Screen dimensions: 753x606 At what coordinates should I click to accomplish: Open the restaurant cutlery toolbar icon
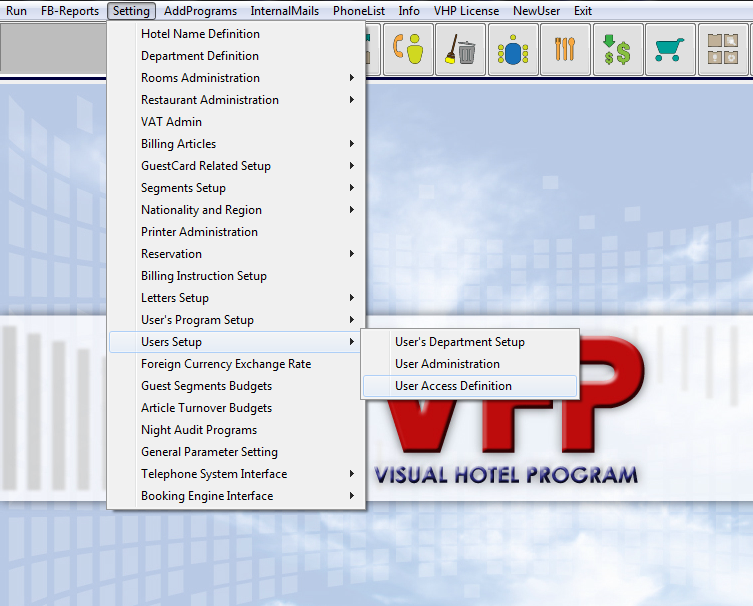click(565, 49)
